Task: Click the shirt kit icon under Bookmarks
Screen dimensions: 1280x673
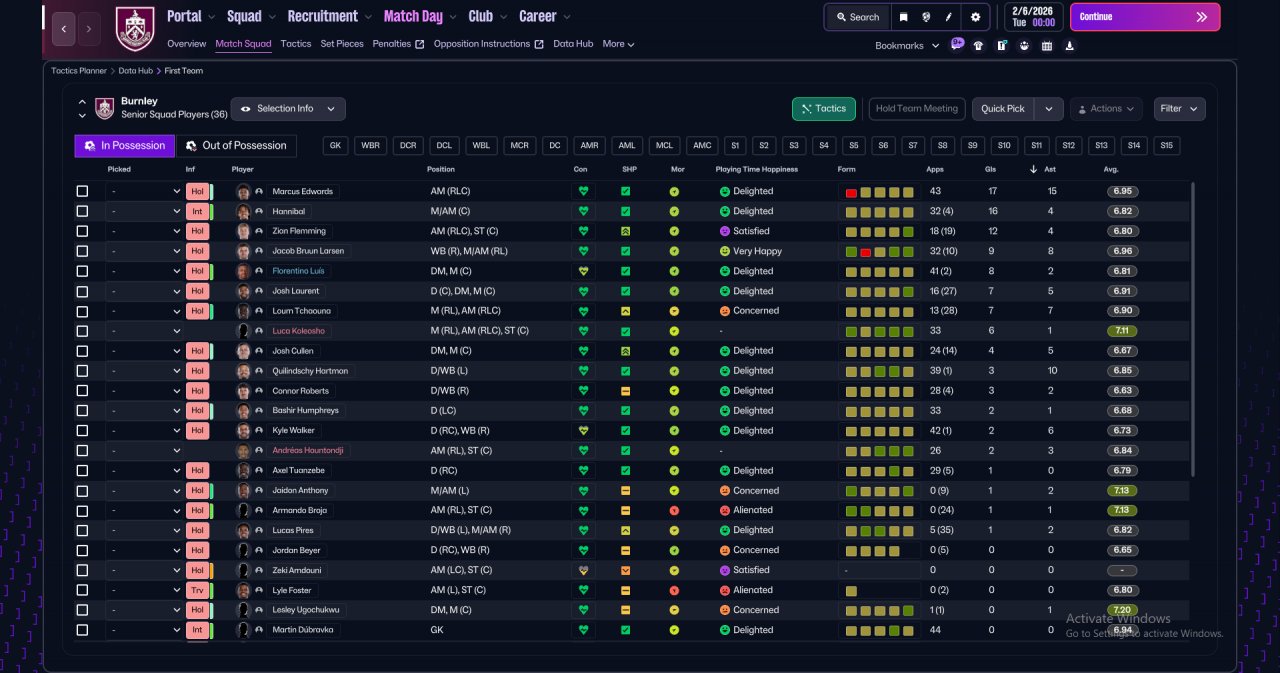Action: 978,45
